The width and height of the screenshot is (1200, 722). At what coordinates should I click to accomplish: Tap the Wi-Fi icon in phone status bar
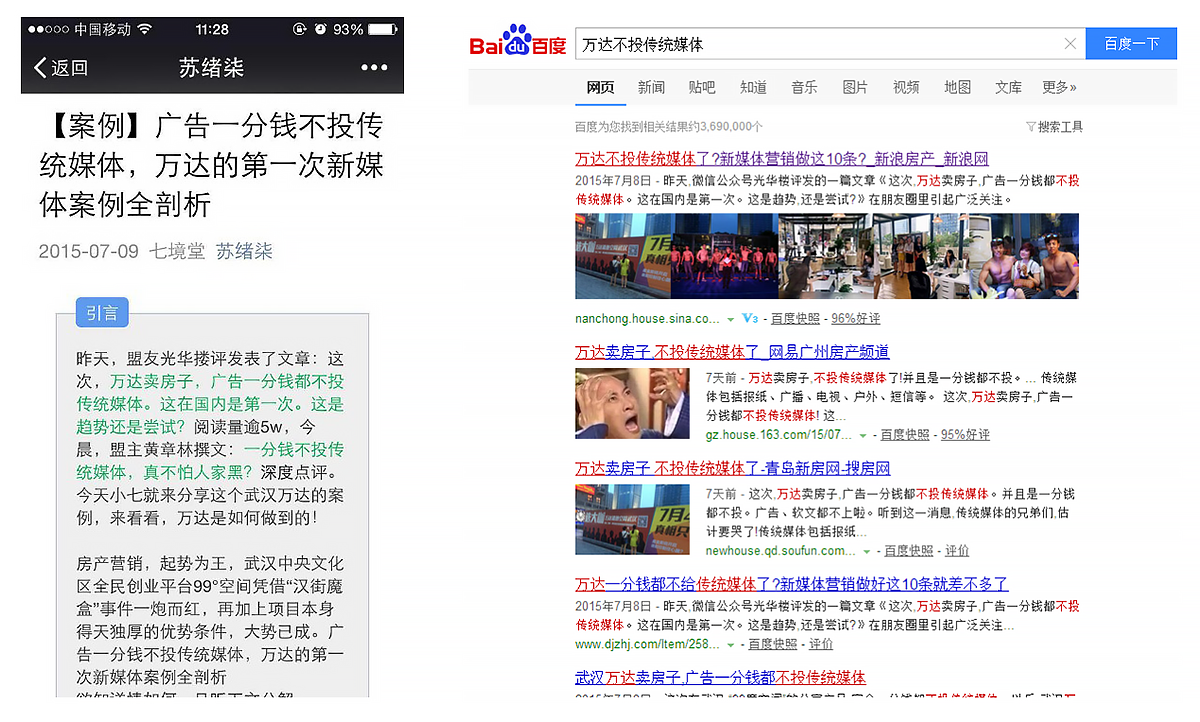[x=145, y=30]
